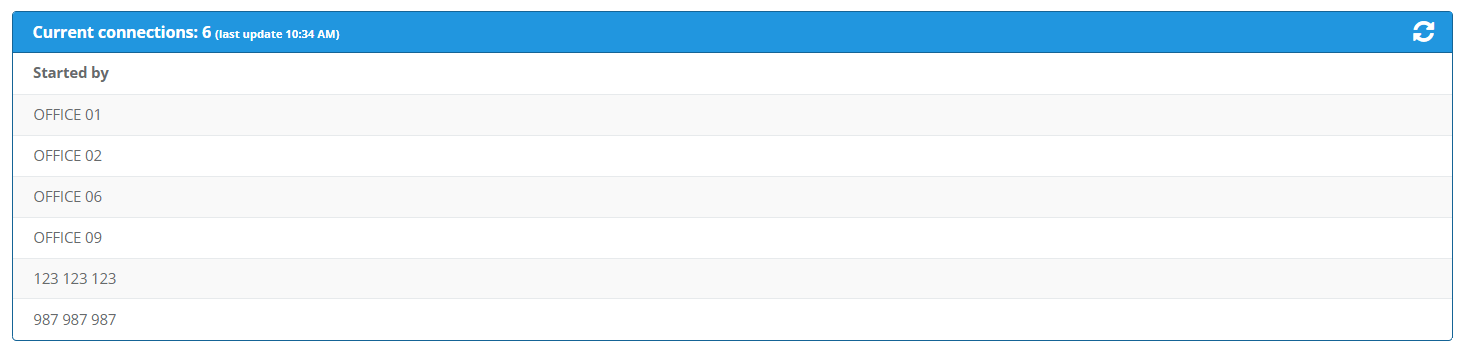Click the Started by header text

[71, 73]
